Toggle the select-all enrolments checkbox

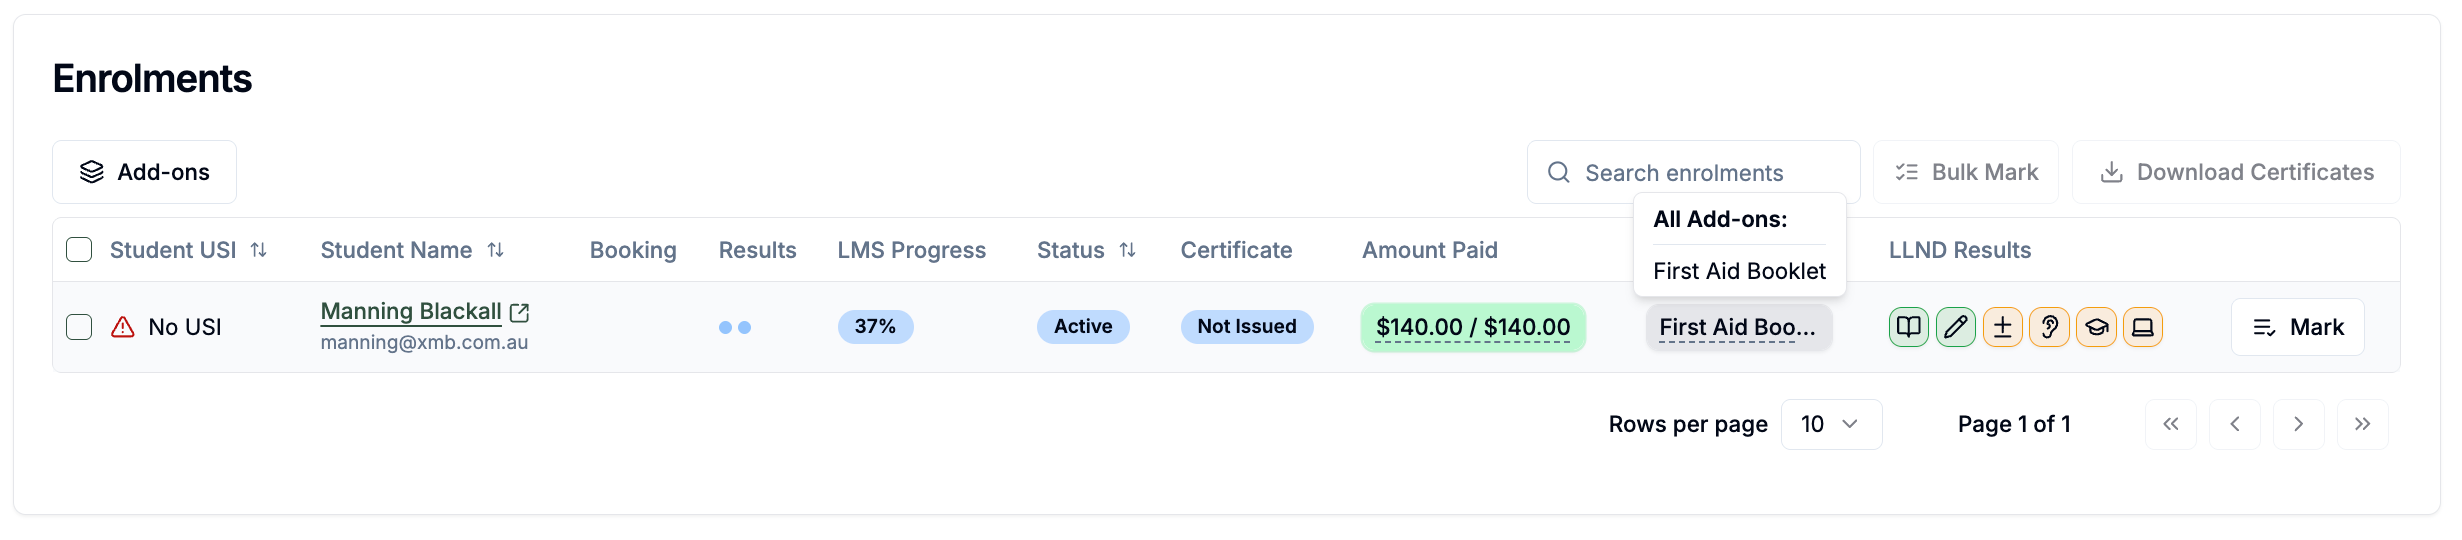(x=79, y=250)
